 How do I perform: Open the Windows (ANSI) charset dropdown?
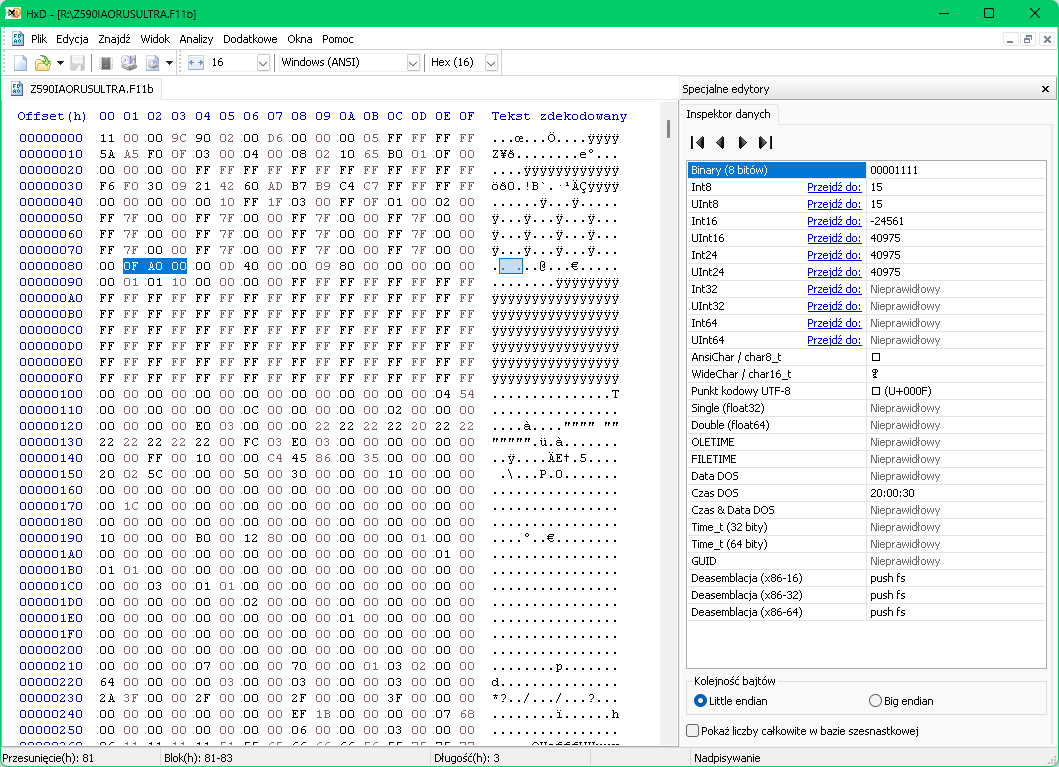(413, 63)
